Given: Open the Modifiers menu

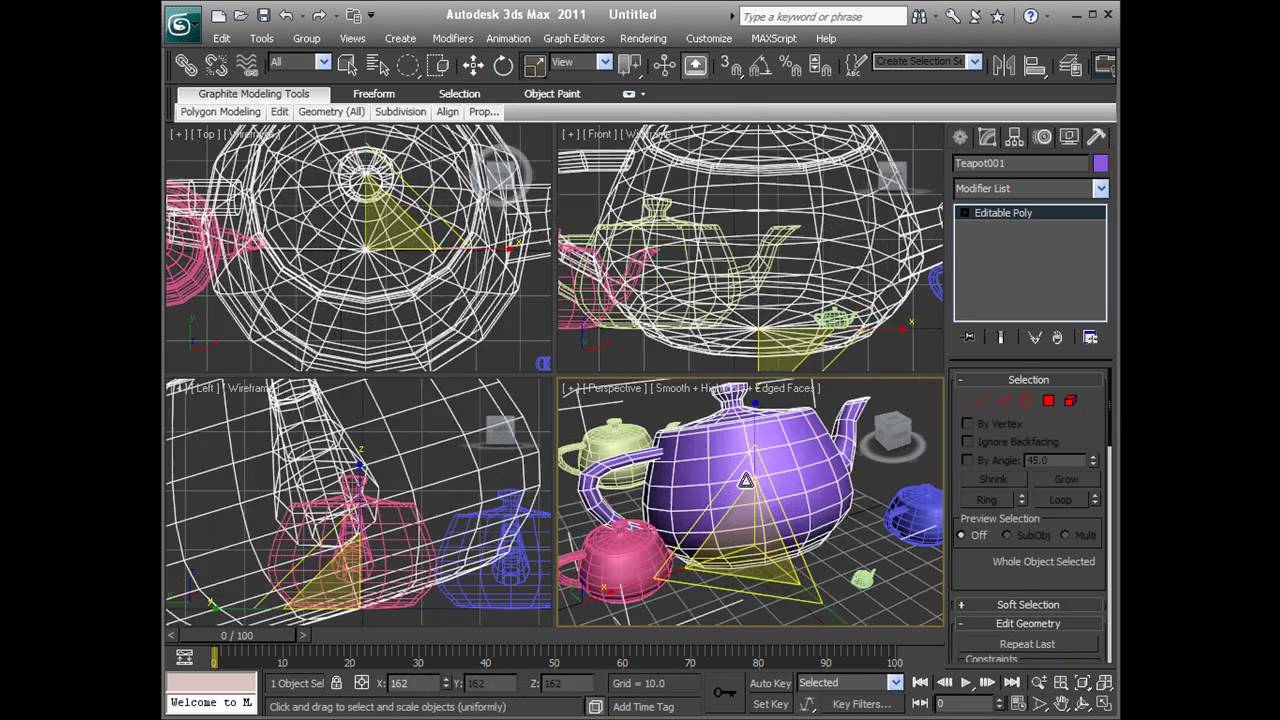Looking at the screenshot, I should click(x=453, y=39).
